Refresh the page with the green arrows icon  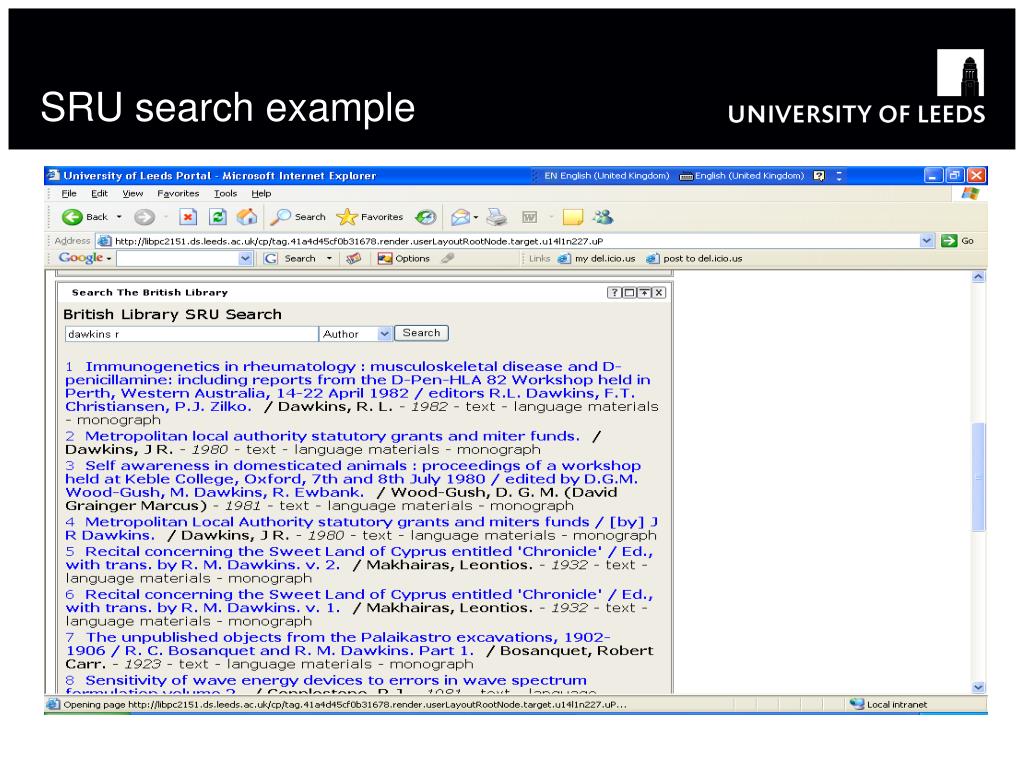[217, 217]
